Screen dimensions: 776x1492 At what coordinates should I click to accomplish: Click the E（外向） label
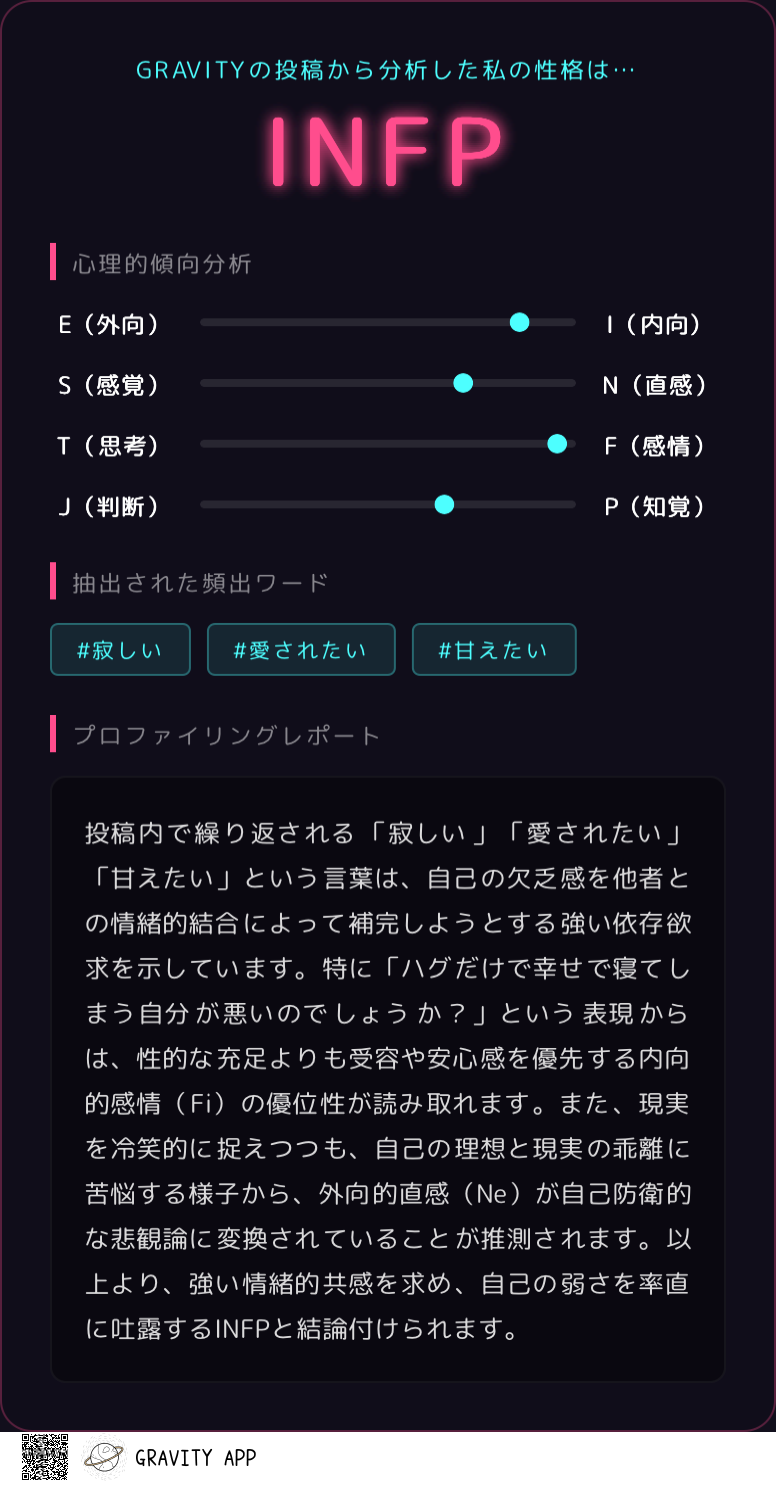(x=109, y=325)
